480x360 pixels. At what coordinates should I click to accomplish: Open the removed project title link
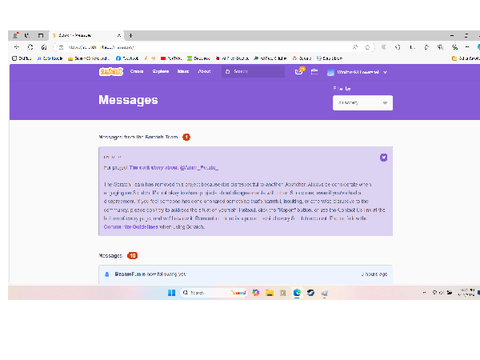173,168
